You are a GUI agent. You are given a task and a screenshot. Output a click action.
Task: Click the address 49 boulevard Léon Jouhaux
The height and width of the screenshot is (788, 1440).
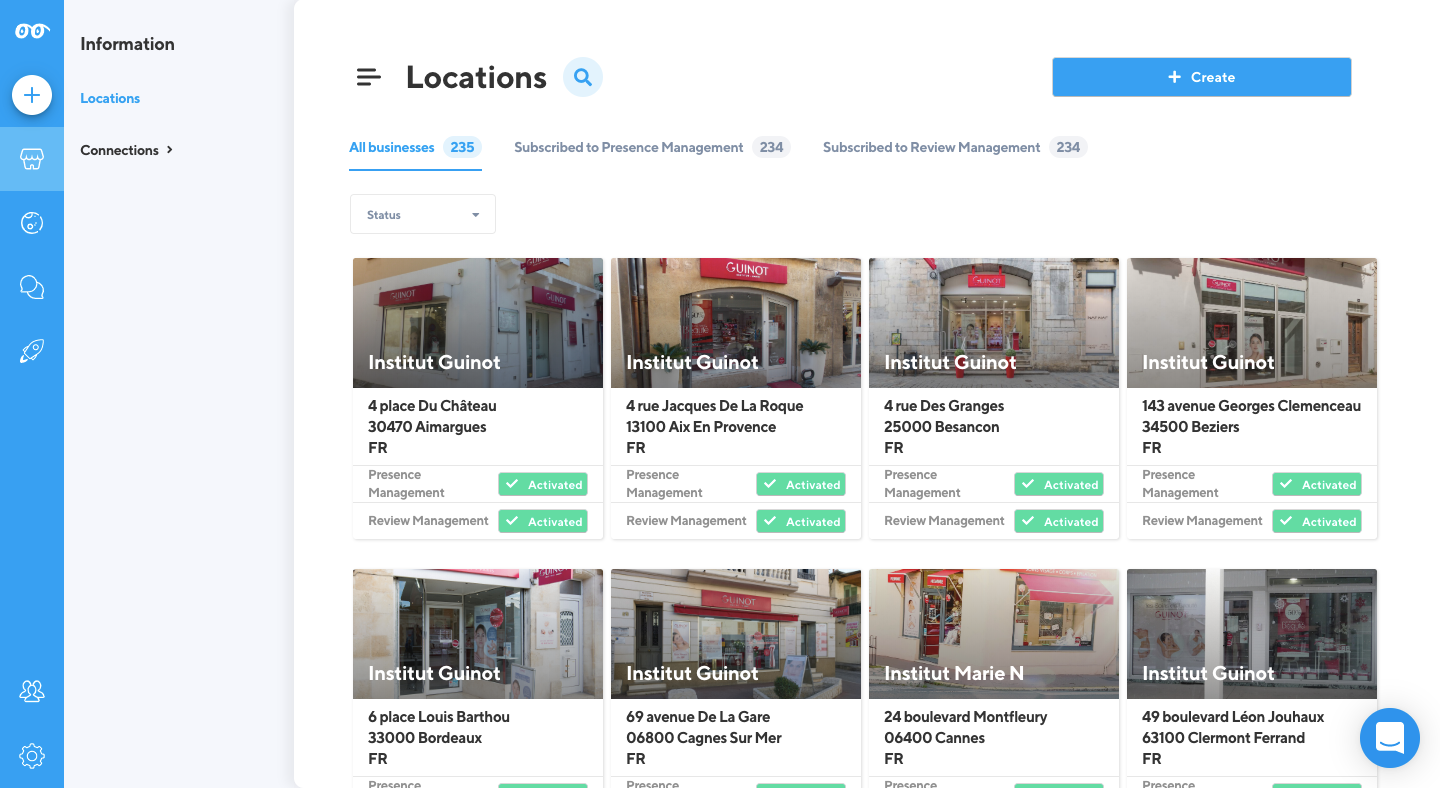click(x=1233, y=717)
